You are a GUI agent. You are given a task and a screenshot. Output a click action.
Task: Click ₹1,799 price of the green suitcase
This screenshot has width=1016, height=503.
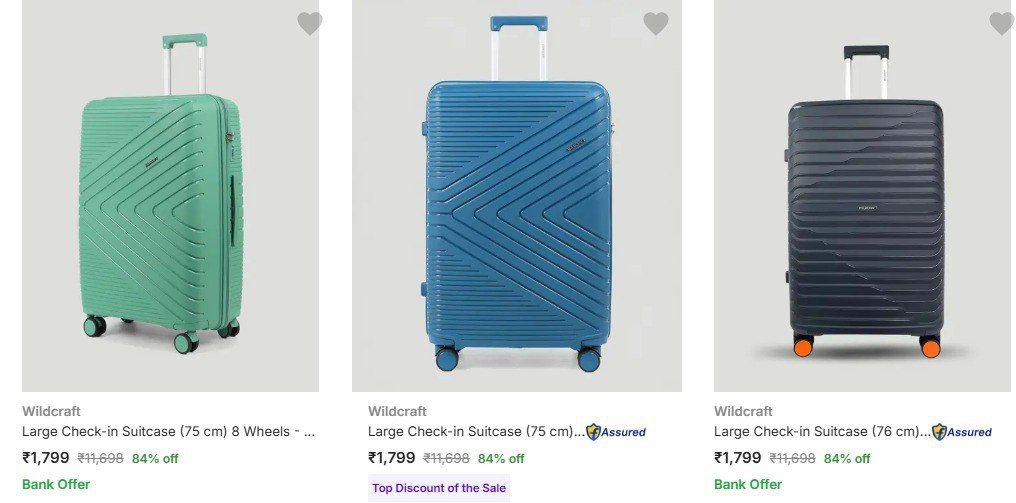coord(46,458)
